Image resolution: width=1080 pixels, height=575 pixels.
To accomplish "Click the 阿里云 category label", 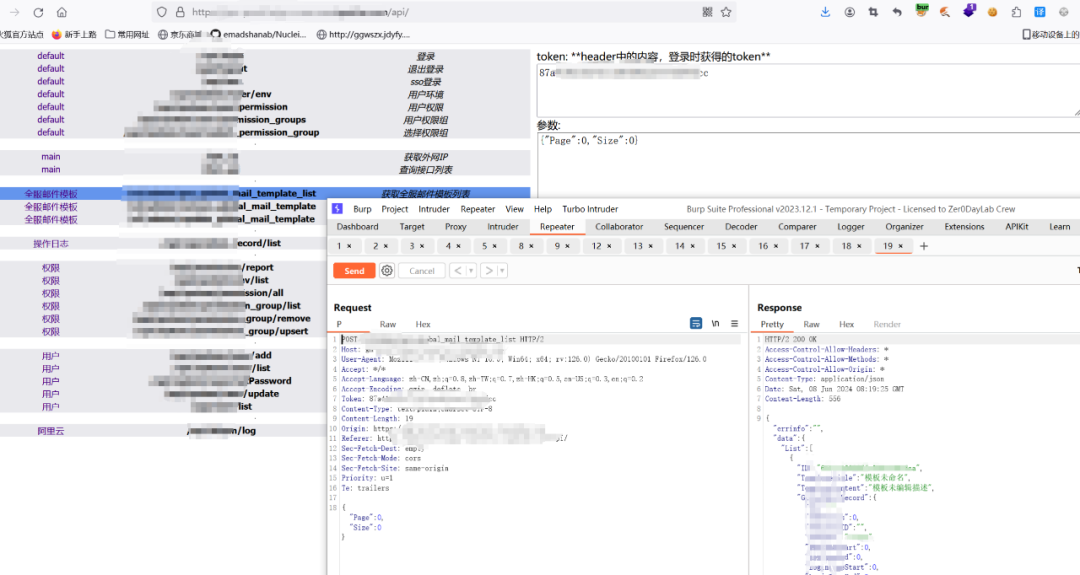I will coord(51,431).
